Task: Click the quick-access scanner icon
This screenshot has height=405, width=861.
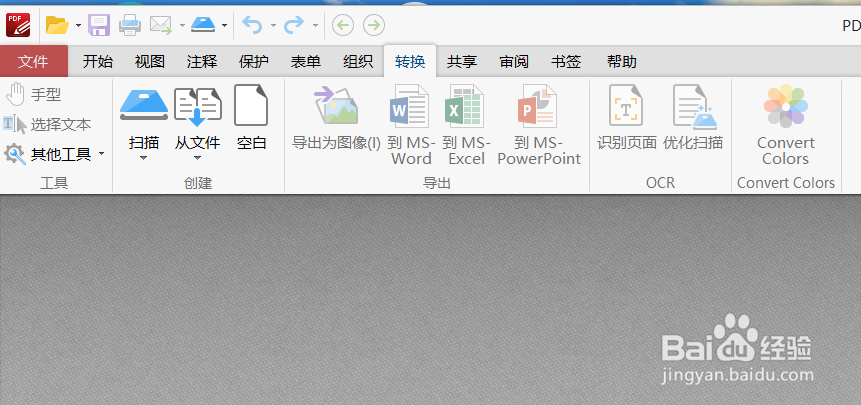Action: coord(203,25)
